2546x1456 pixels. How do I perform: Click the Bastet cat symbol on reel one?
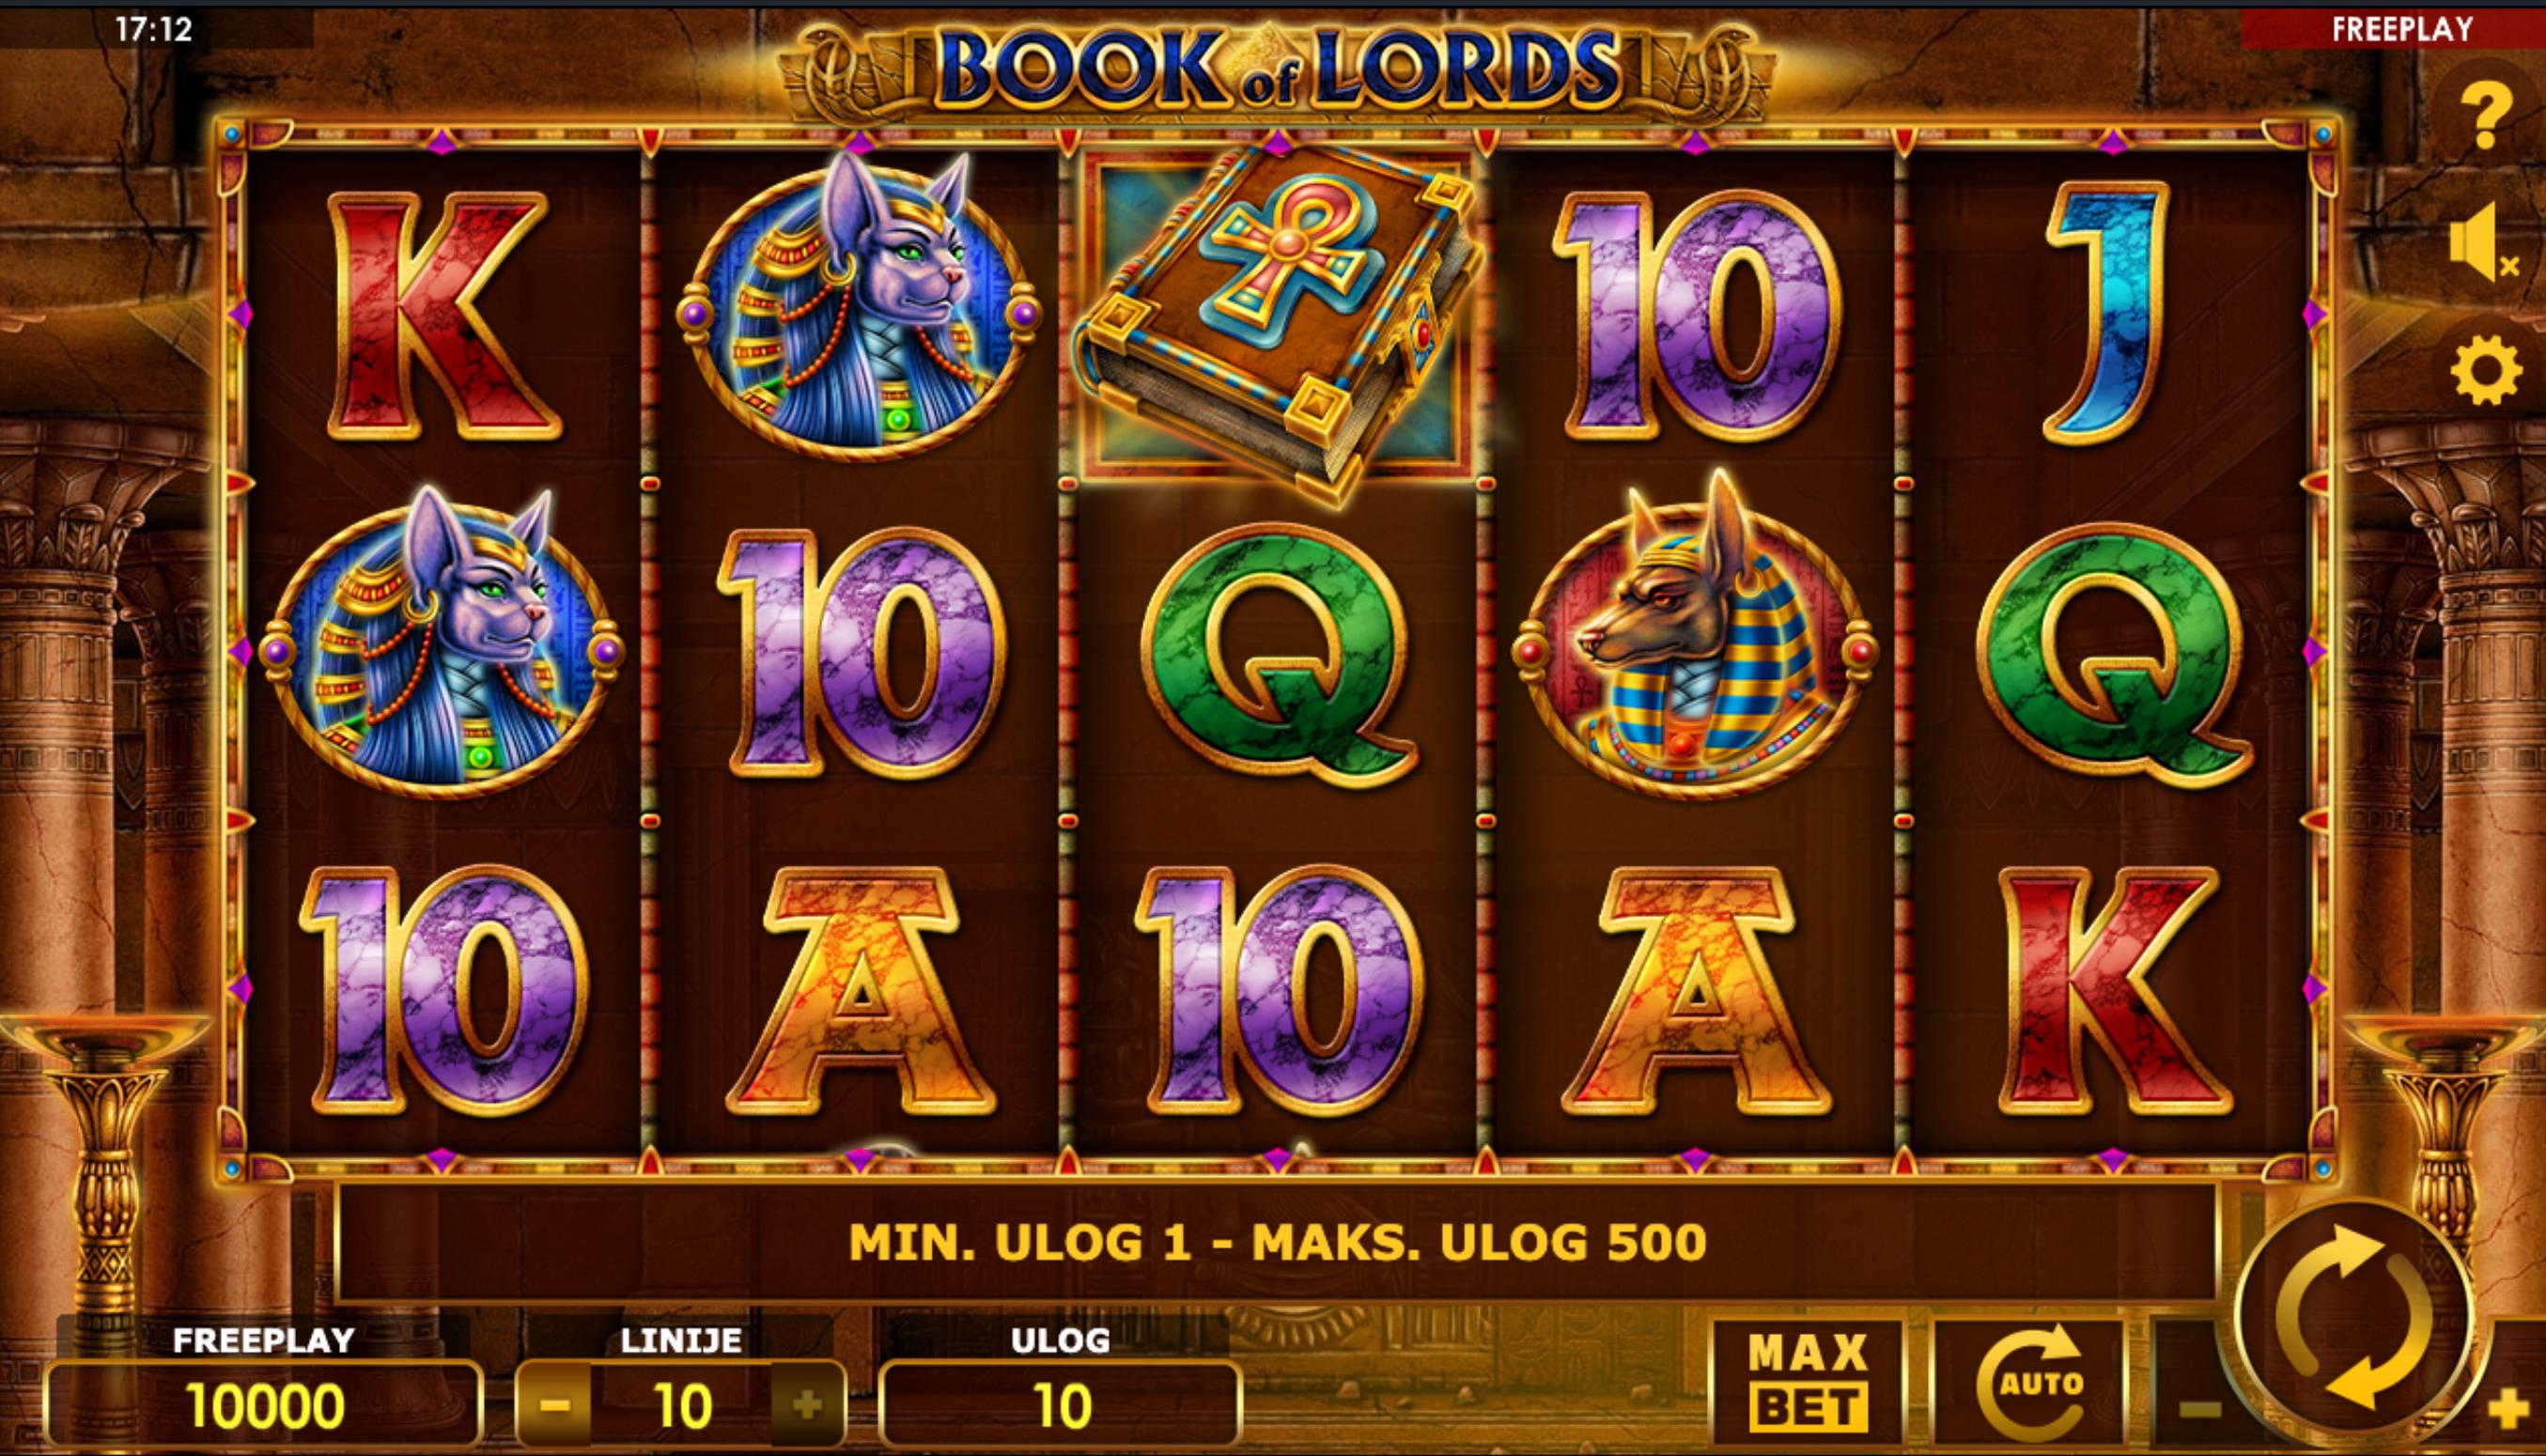(442, 645)
